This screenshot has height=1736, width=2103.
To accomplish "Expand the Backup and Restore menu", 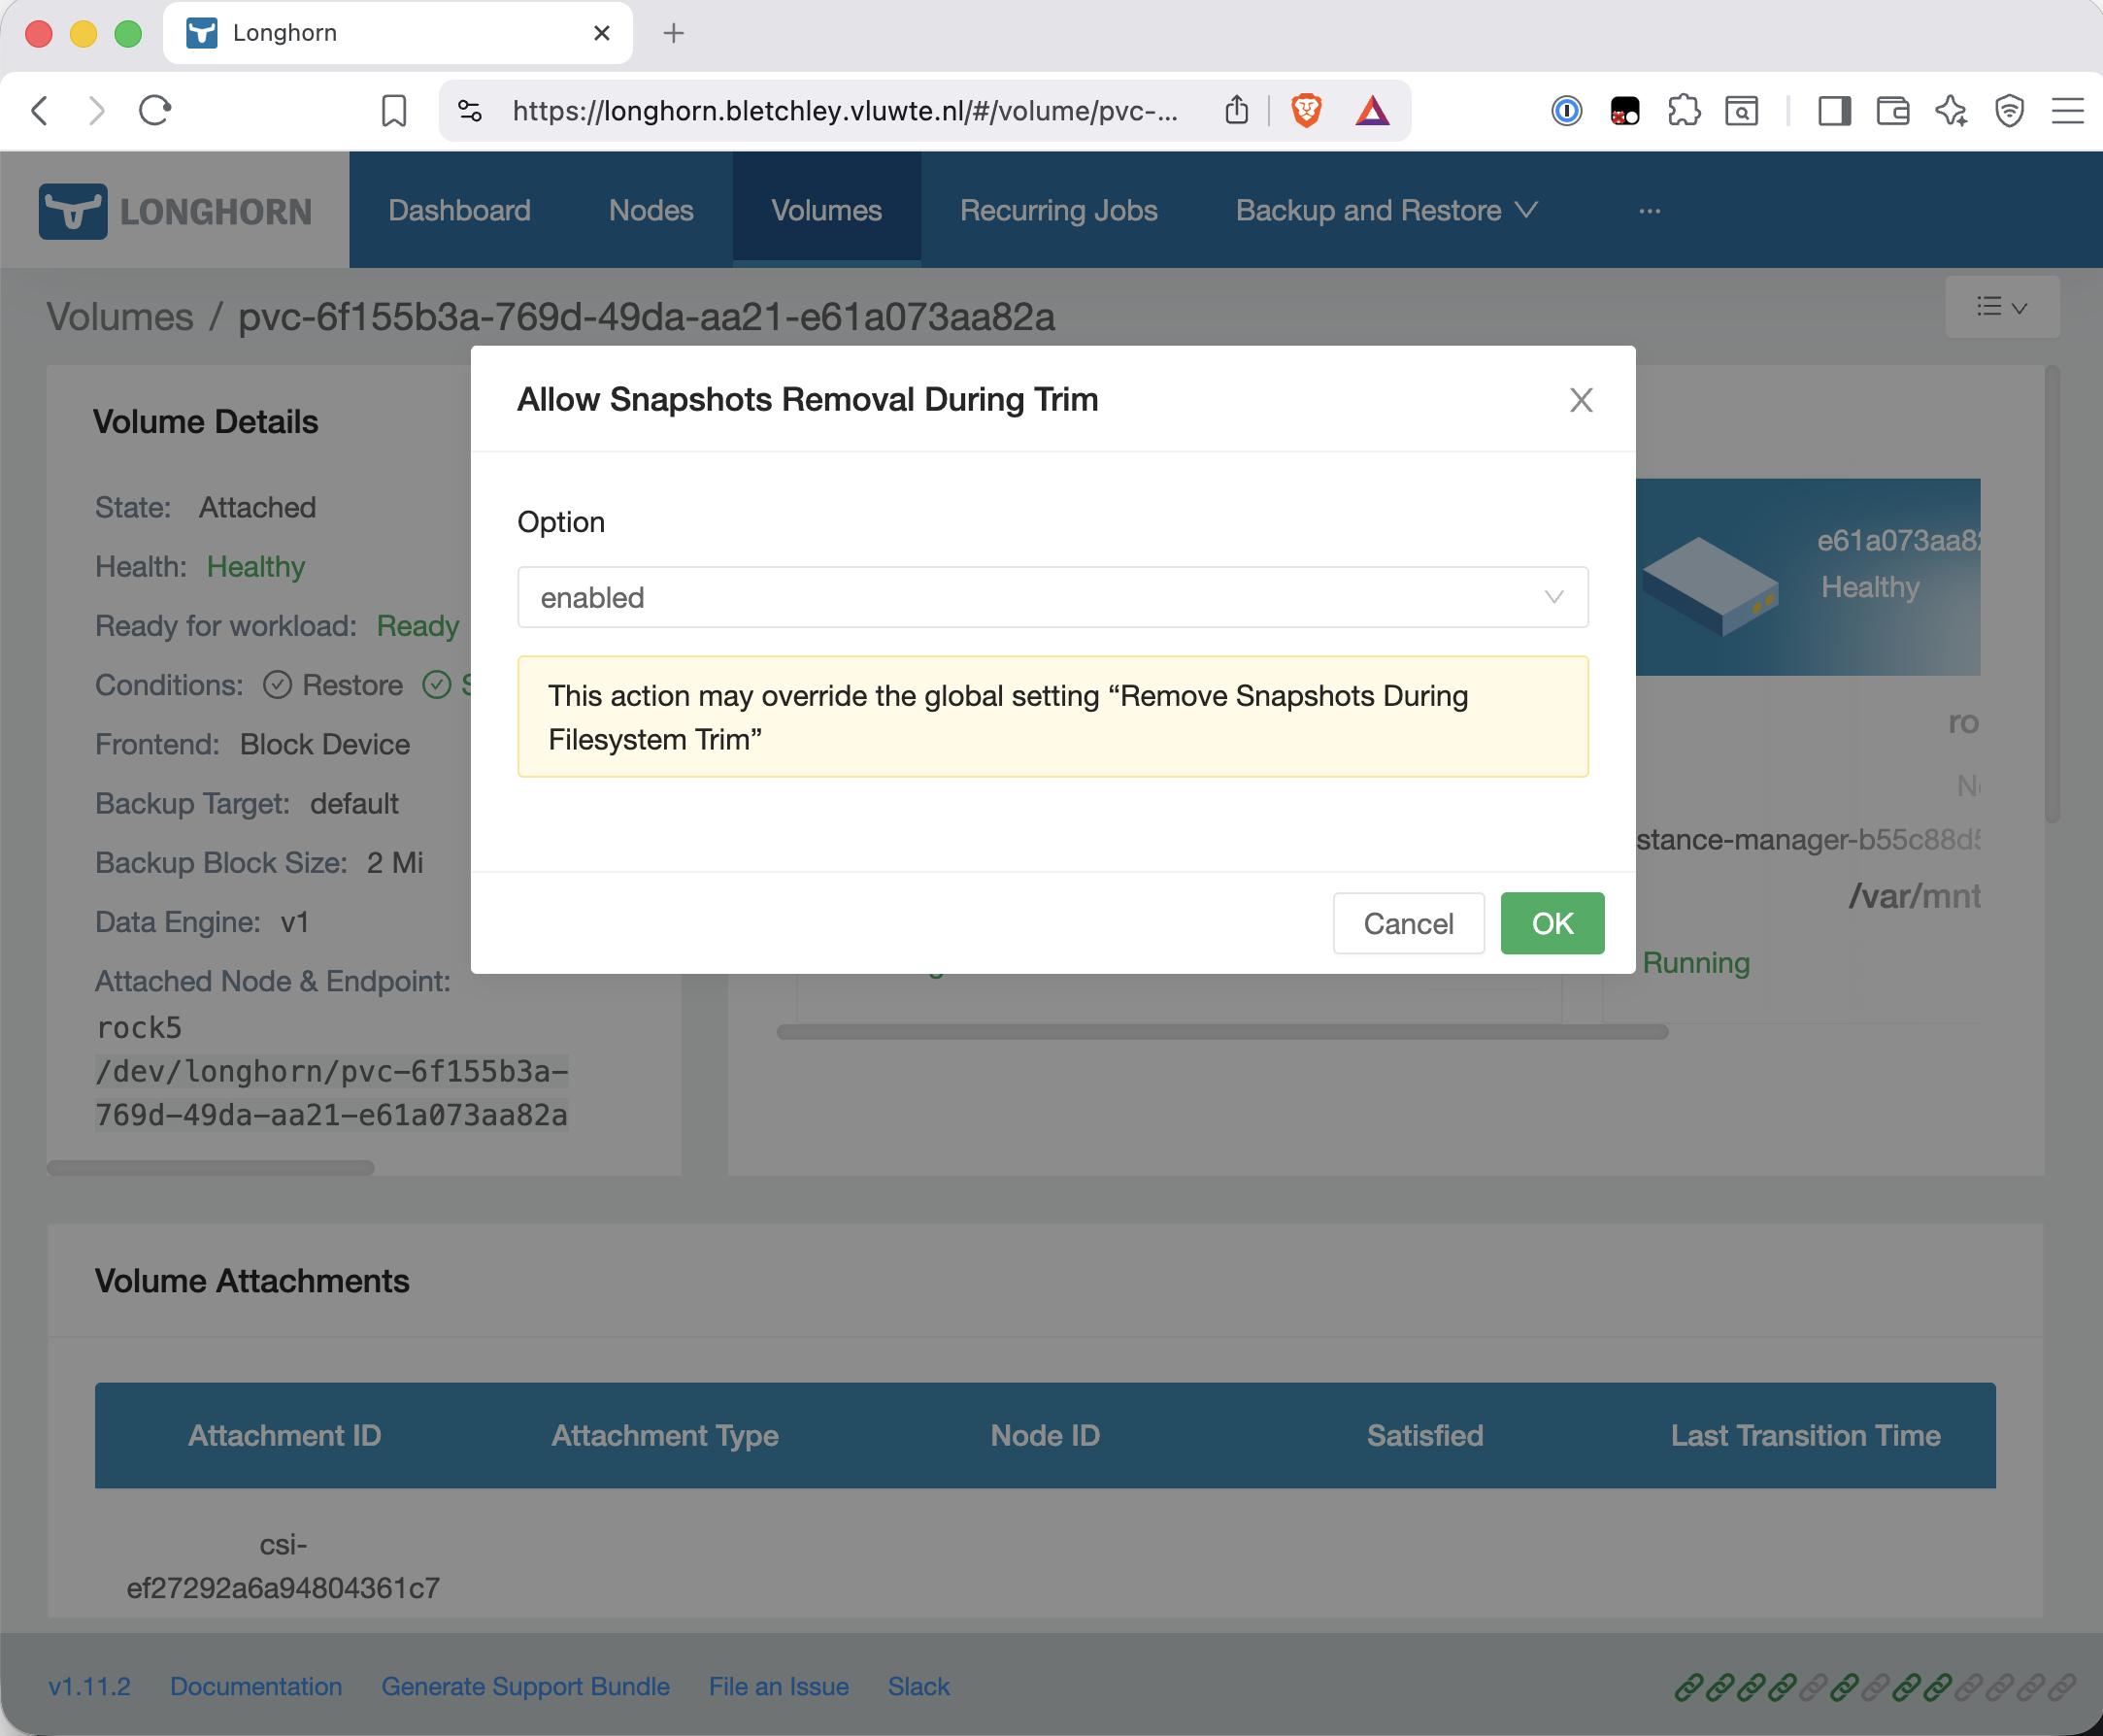I will pyautogui.click(x=1386, y=210).
